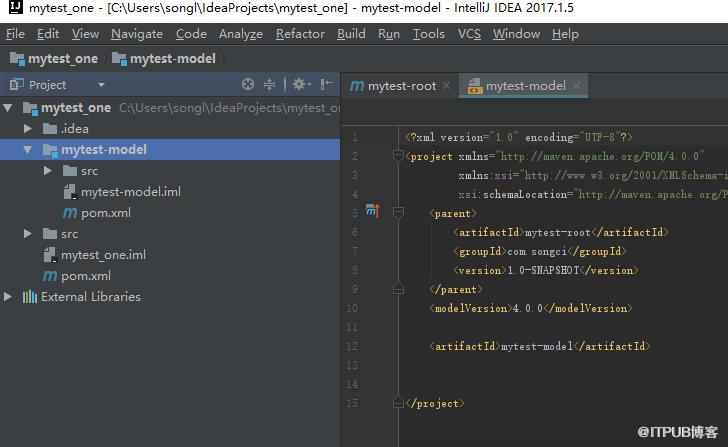The width and height of the screenshot is (728, 447).
Task: Open the Window menu
Action: click(516, 34)
